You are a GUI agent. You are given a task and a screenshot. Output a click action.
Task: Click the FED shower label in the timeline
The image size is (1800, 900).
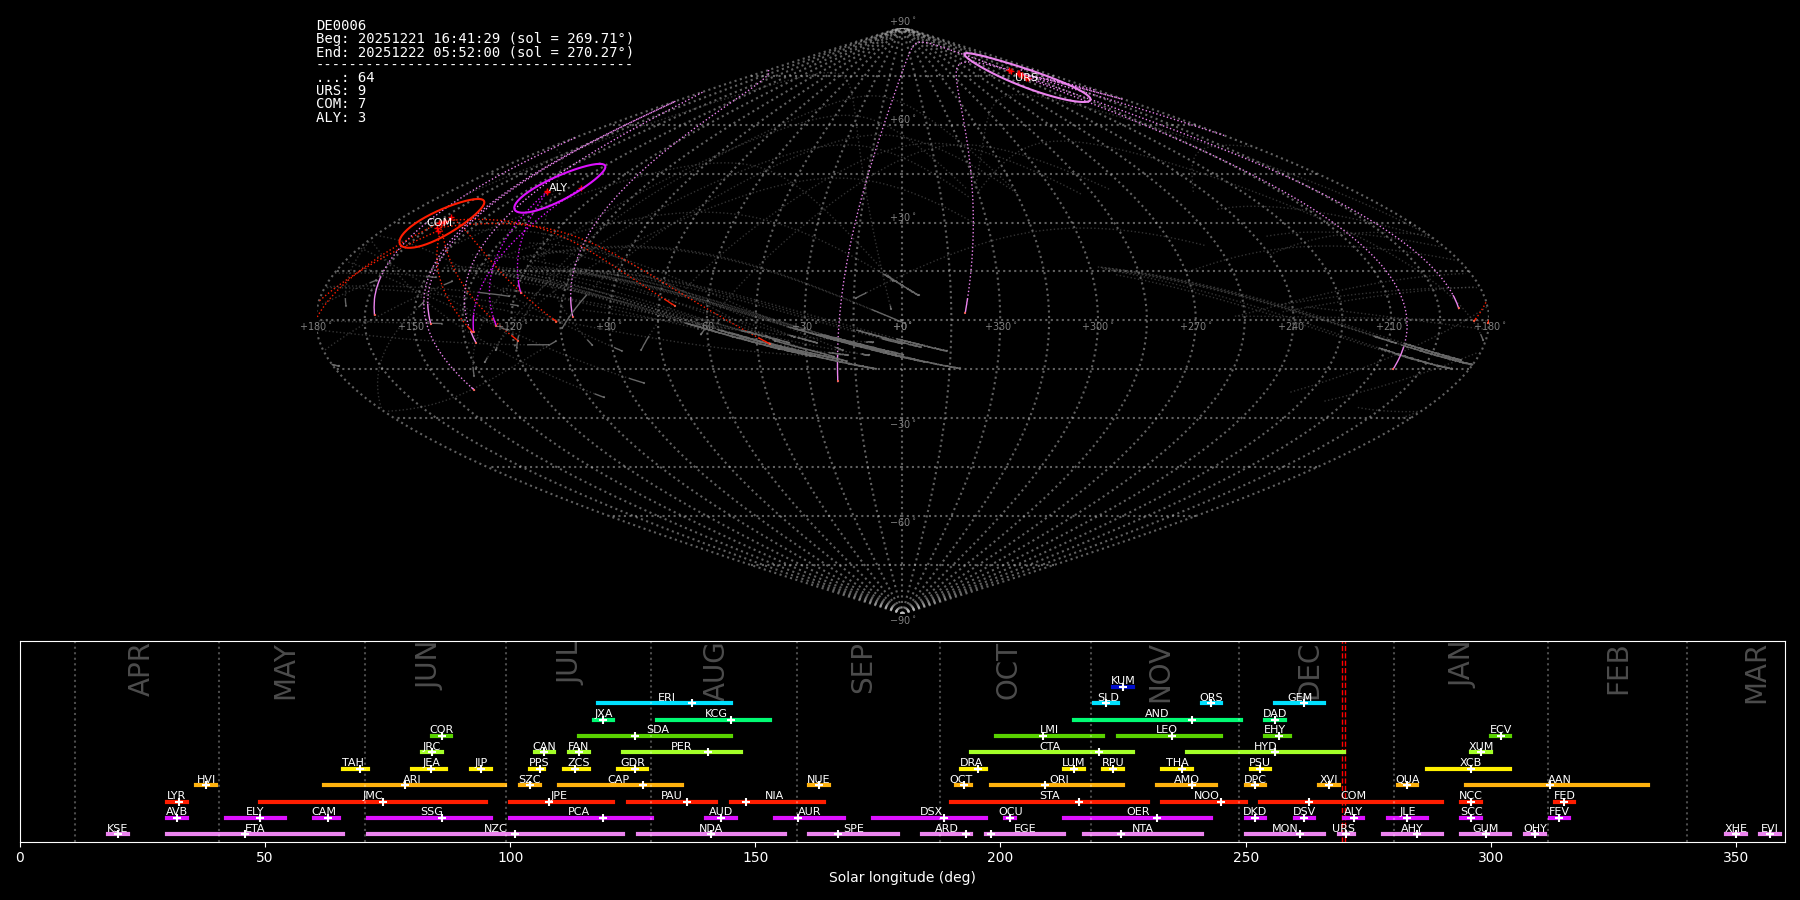pos(1565,796)
